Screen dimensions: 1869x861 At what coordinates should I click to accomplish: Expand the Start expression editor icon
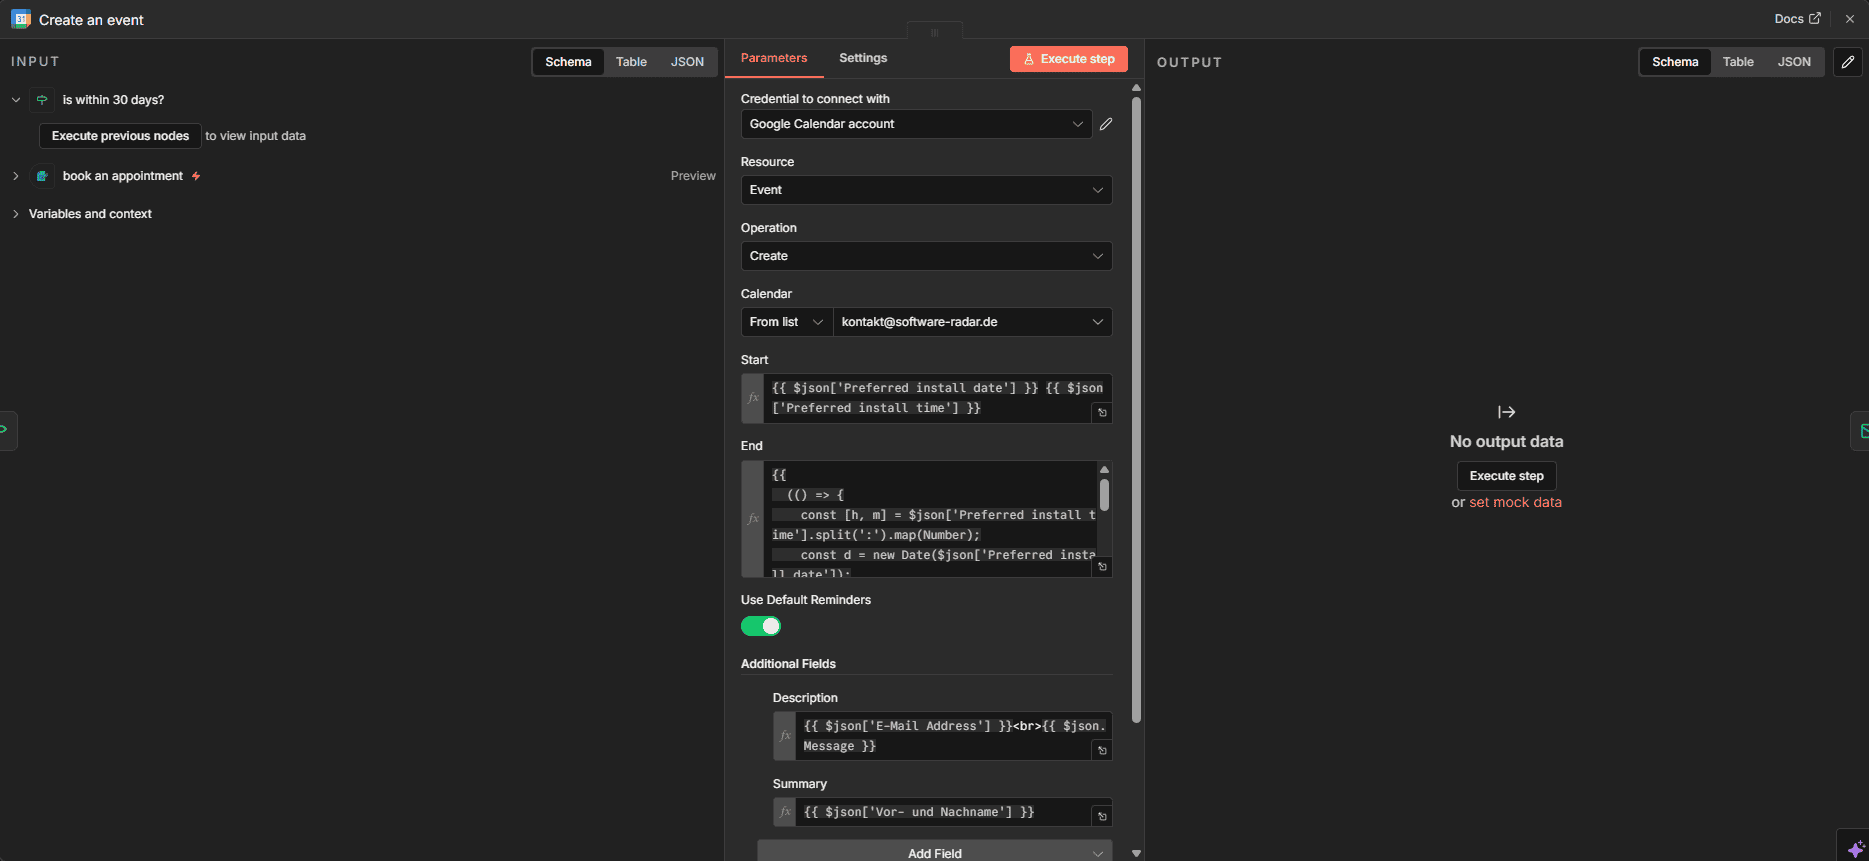tap(1102, 412)
